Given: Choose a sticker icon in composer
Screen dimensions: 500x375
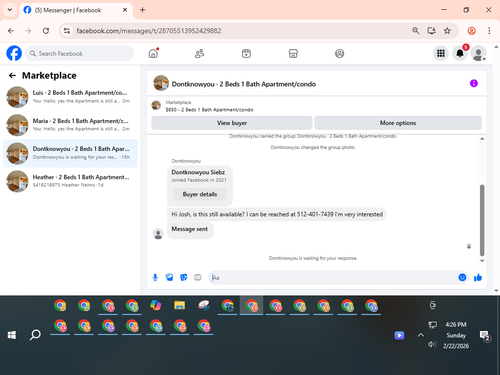Looking at the screenshot, I should click(x=184, y=277).
